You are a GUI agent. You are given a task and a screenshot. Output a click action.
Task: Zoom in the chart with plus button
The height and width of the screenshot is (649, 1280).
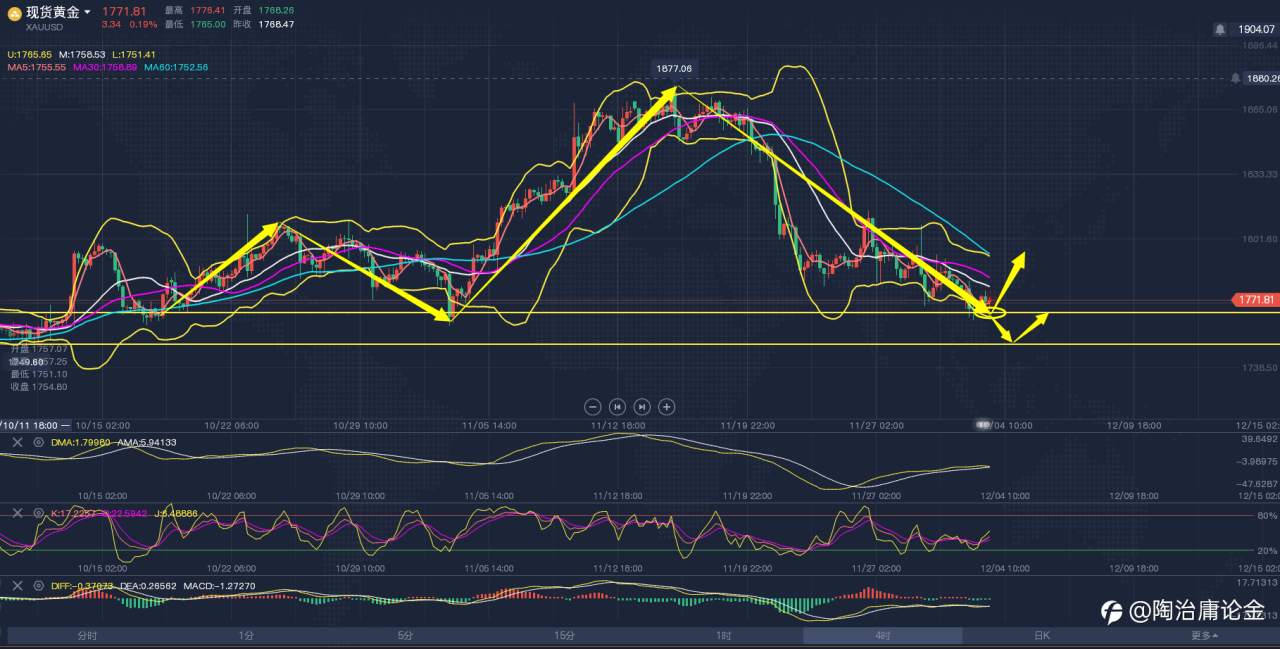[x=667, y=406]
